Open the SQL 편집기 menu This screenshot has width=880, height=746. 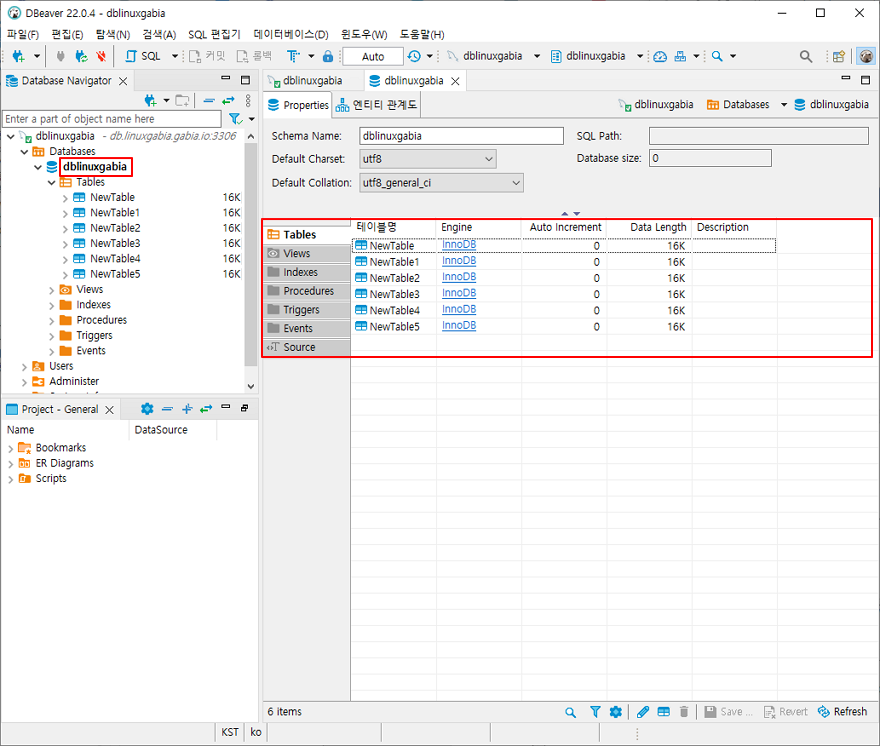[214, 34]
